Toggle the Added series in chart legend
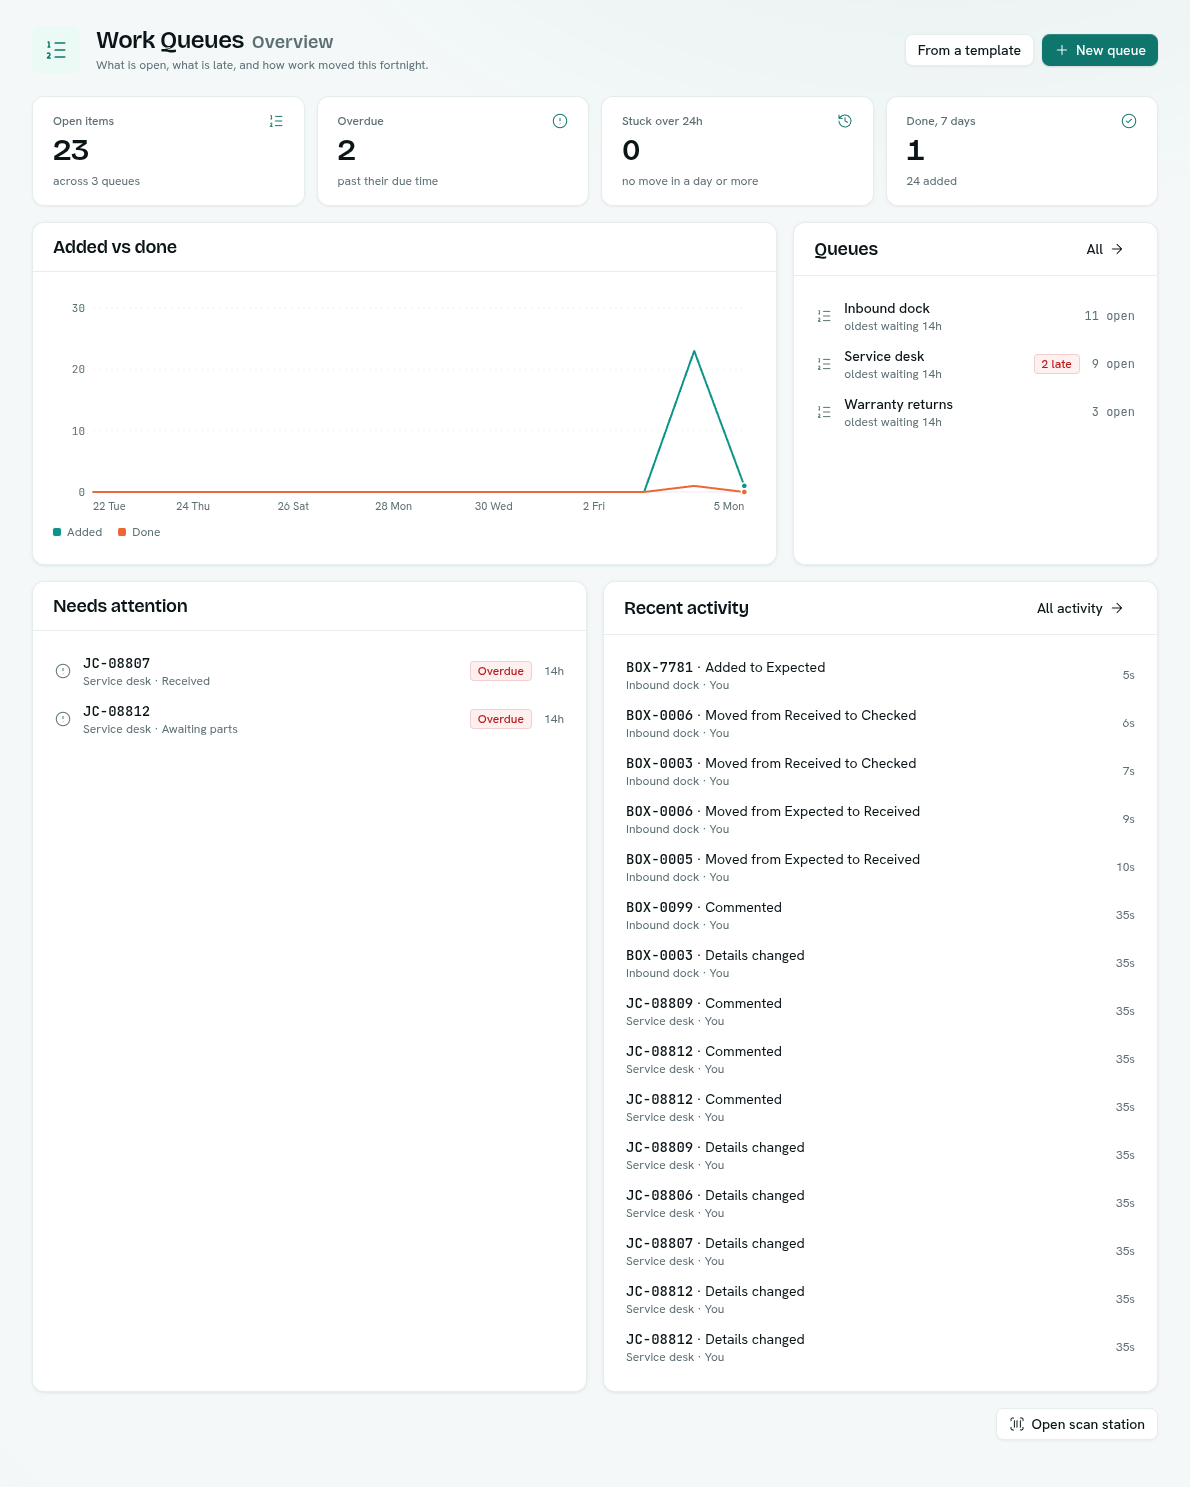This screenshot has width=1190, height=1487. click(x=77, y=532)
